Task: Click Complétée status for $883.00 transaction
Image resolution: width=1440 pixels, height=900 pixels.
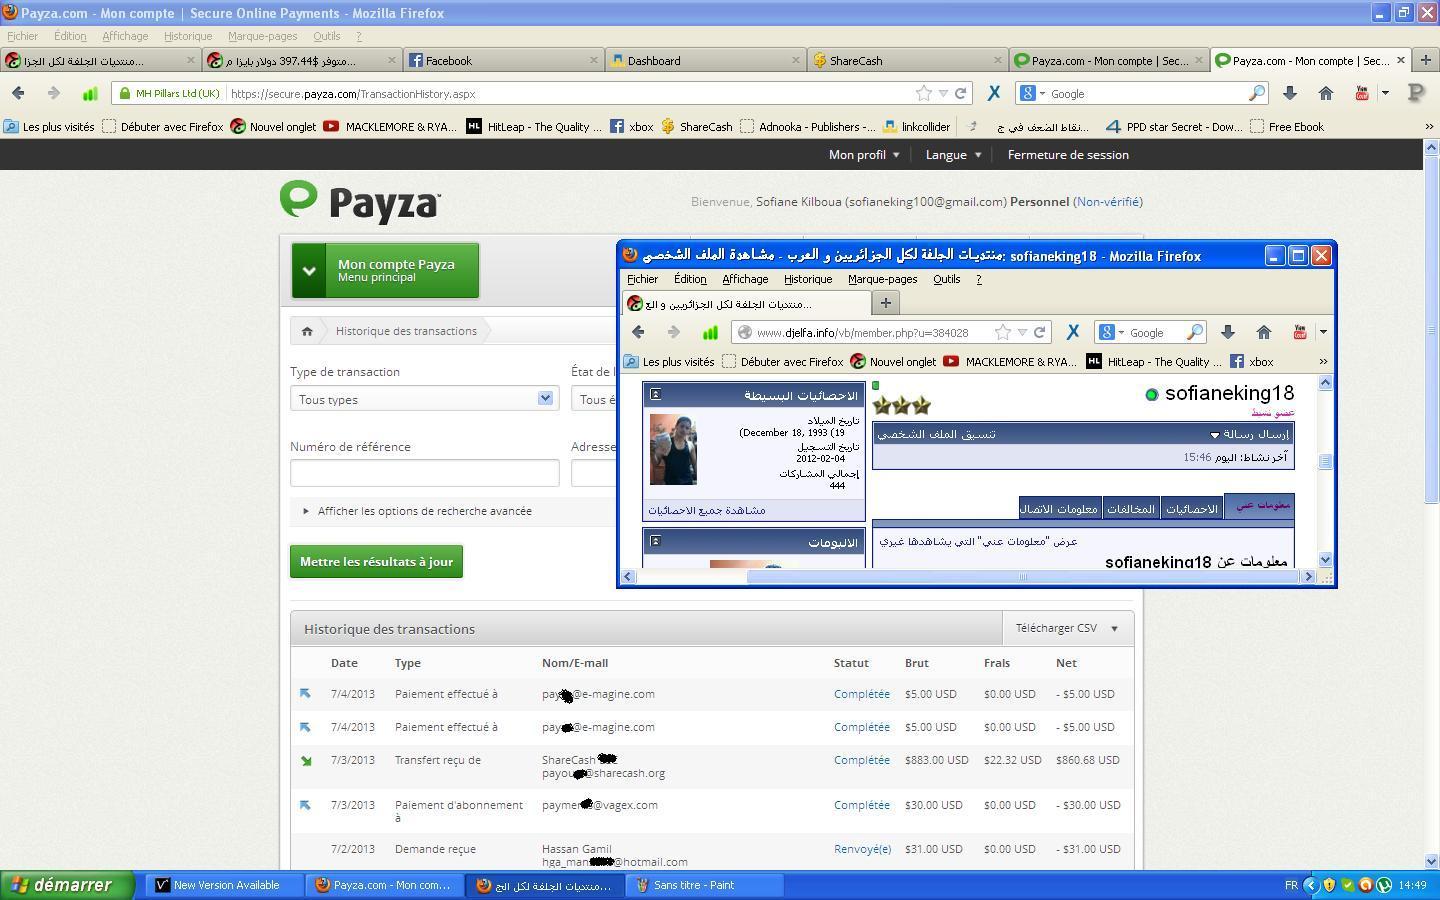Action: point(862,760)
